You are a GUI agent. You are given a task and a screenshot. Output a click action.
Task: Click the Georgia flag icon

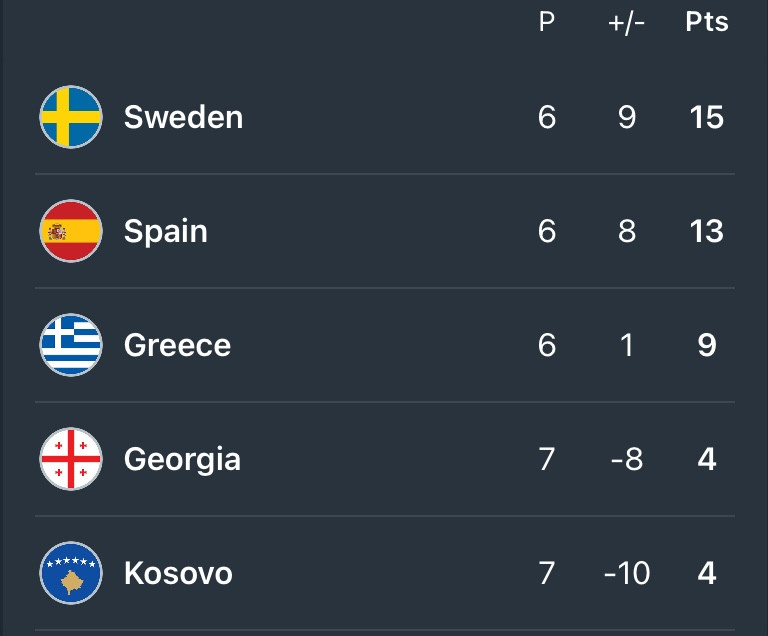coord(71,459)
